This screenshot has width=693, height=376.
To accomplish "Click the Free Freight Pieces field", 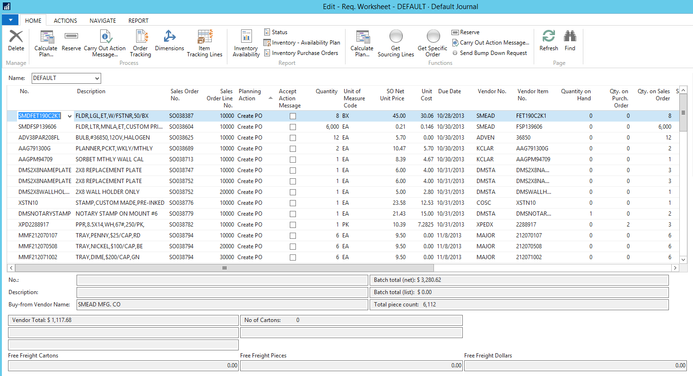I will 351,365.
